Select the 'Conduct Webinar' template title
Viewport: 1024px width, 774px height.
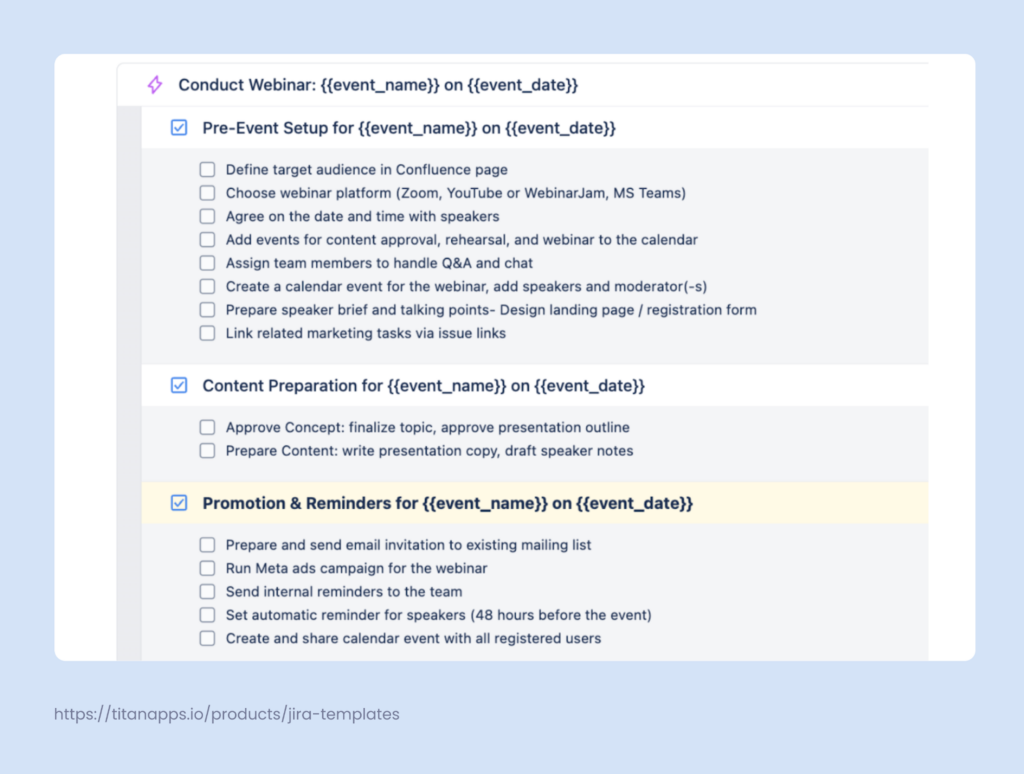point(378,85)
